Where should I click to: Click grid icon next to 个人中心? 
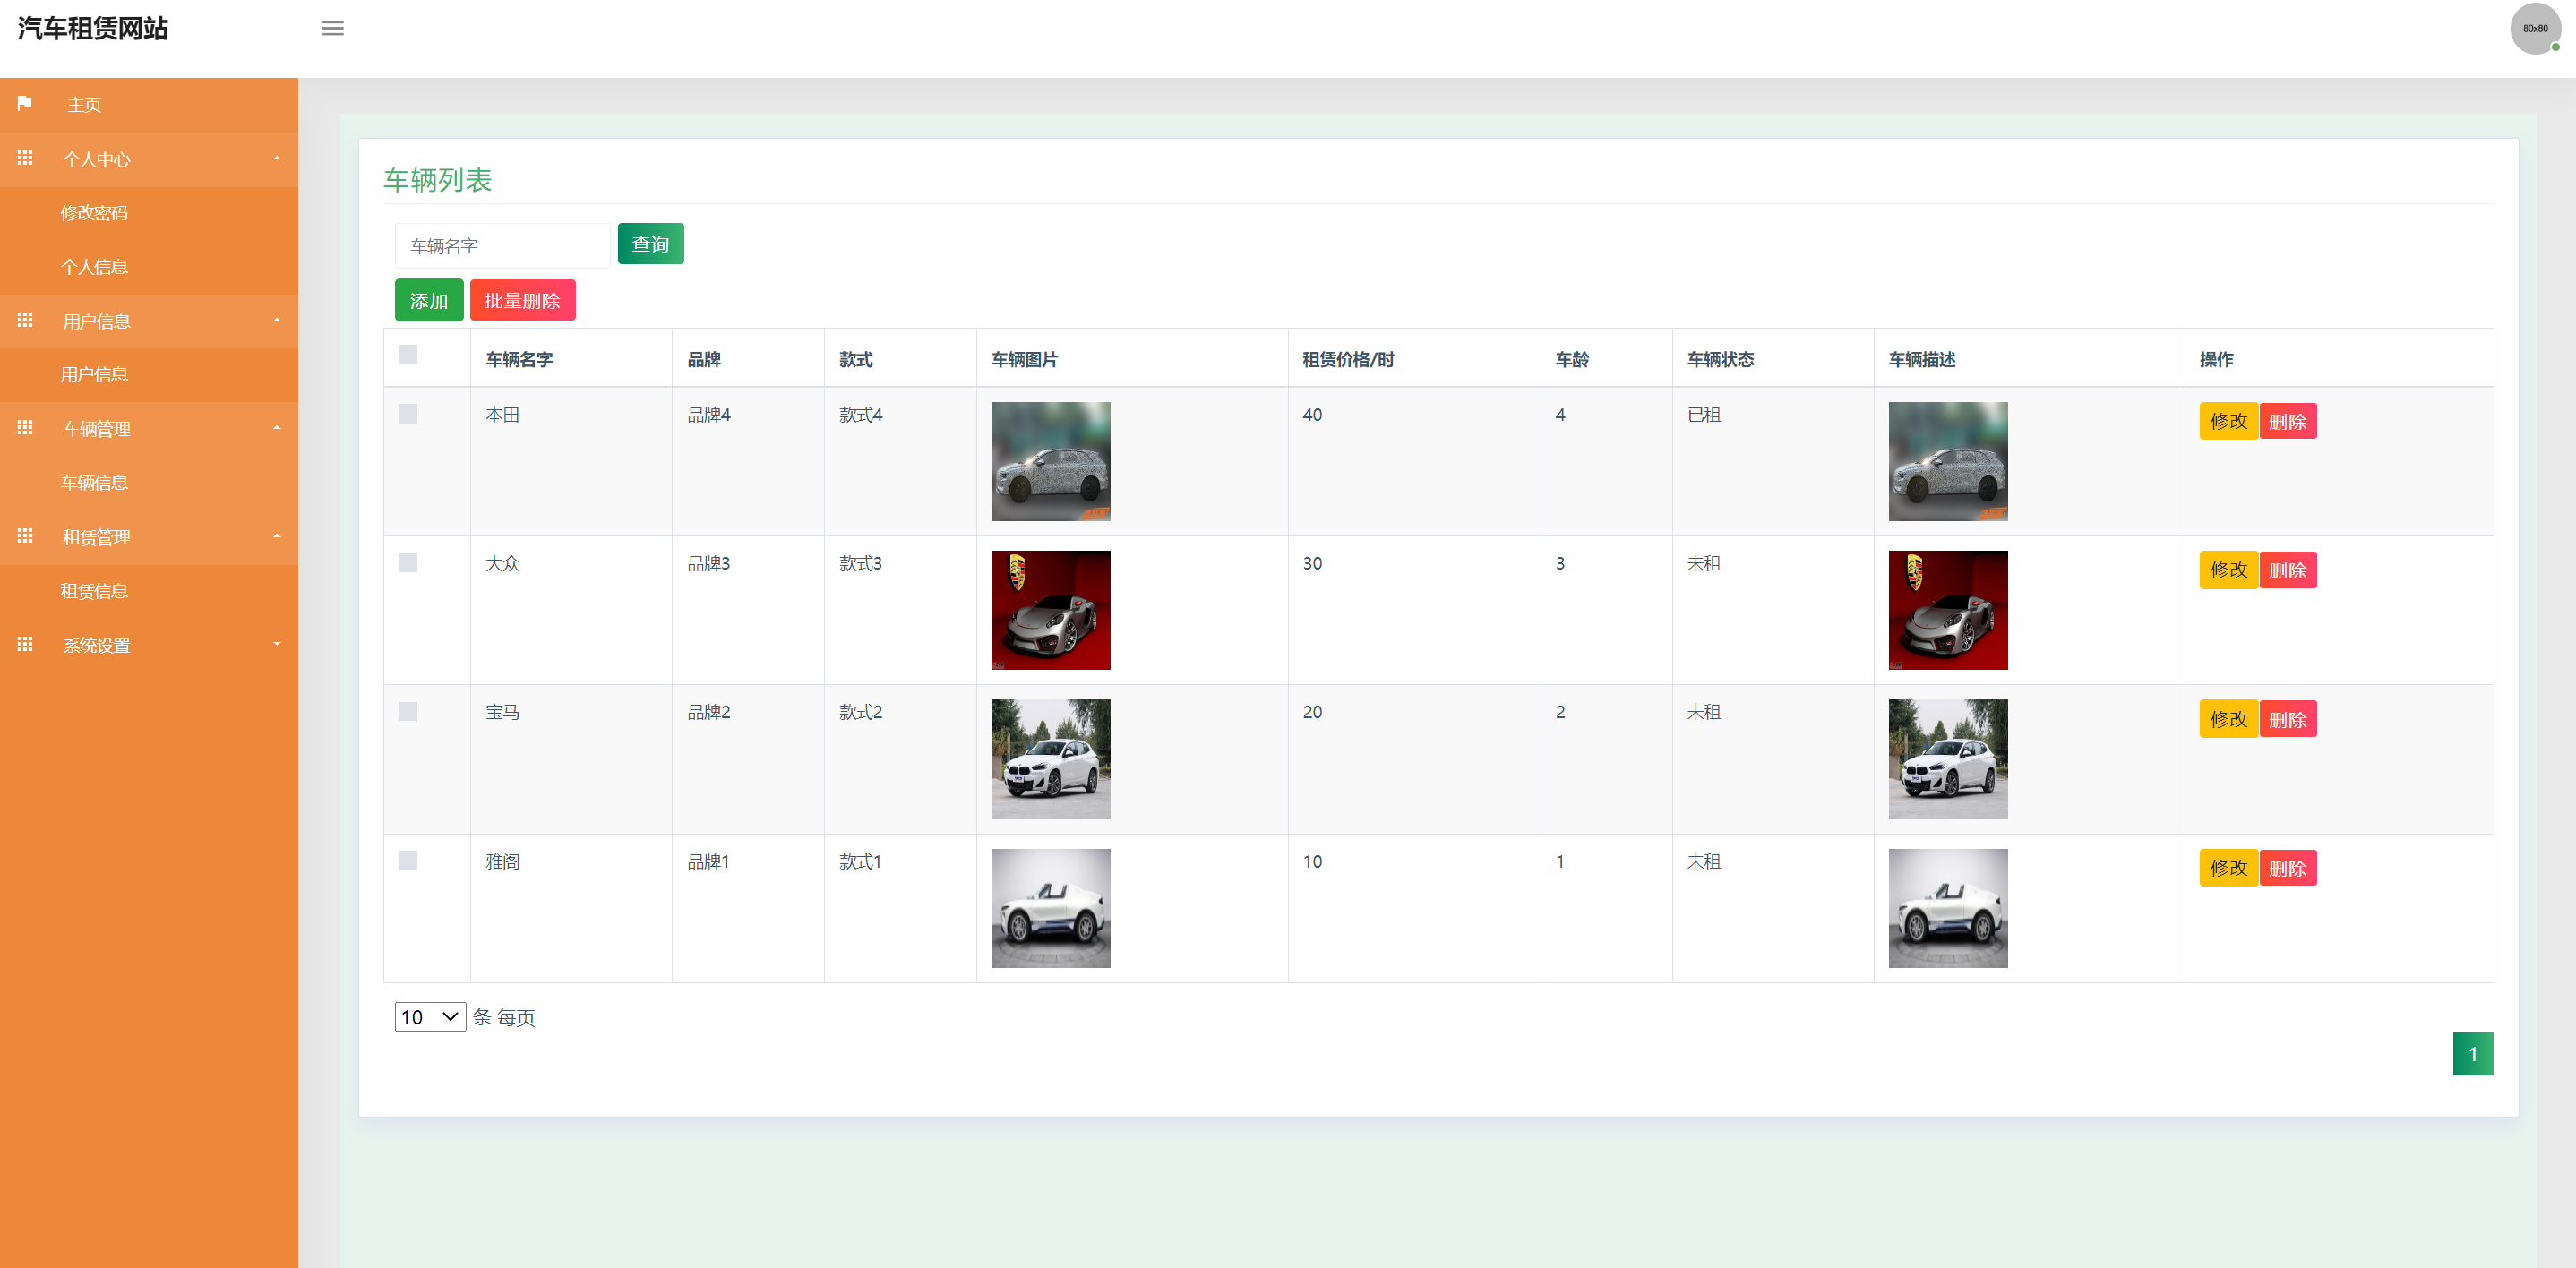(x=25, y=158)
